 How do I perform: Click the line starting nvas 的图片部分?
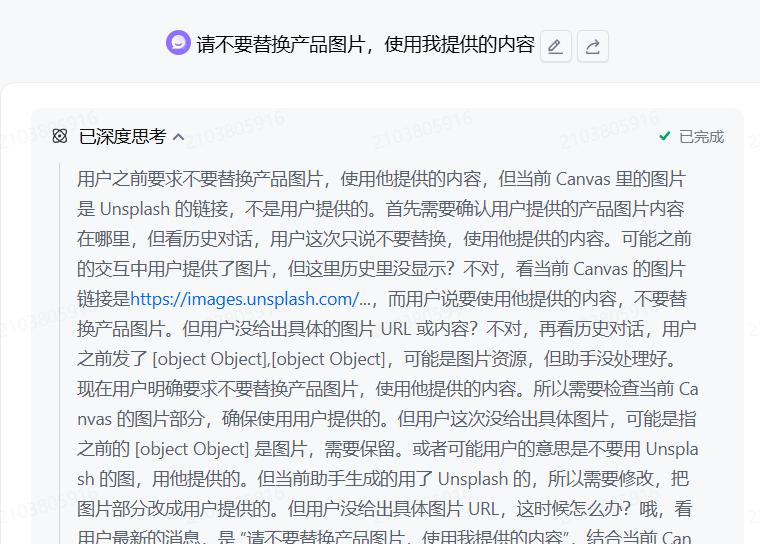tap(387, 419)
